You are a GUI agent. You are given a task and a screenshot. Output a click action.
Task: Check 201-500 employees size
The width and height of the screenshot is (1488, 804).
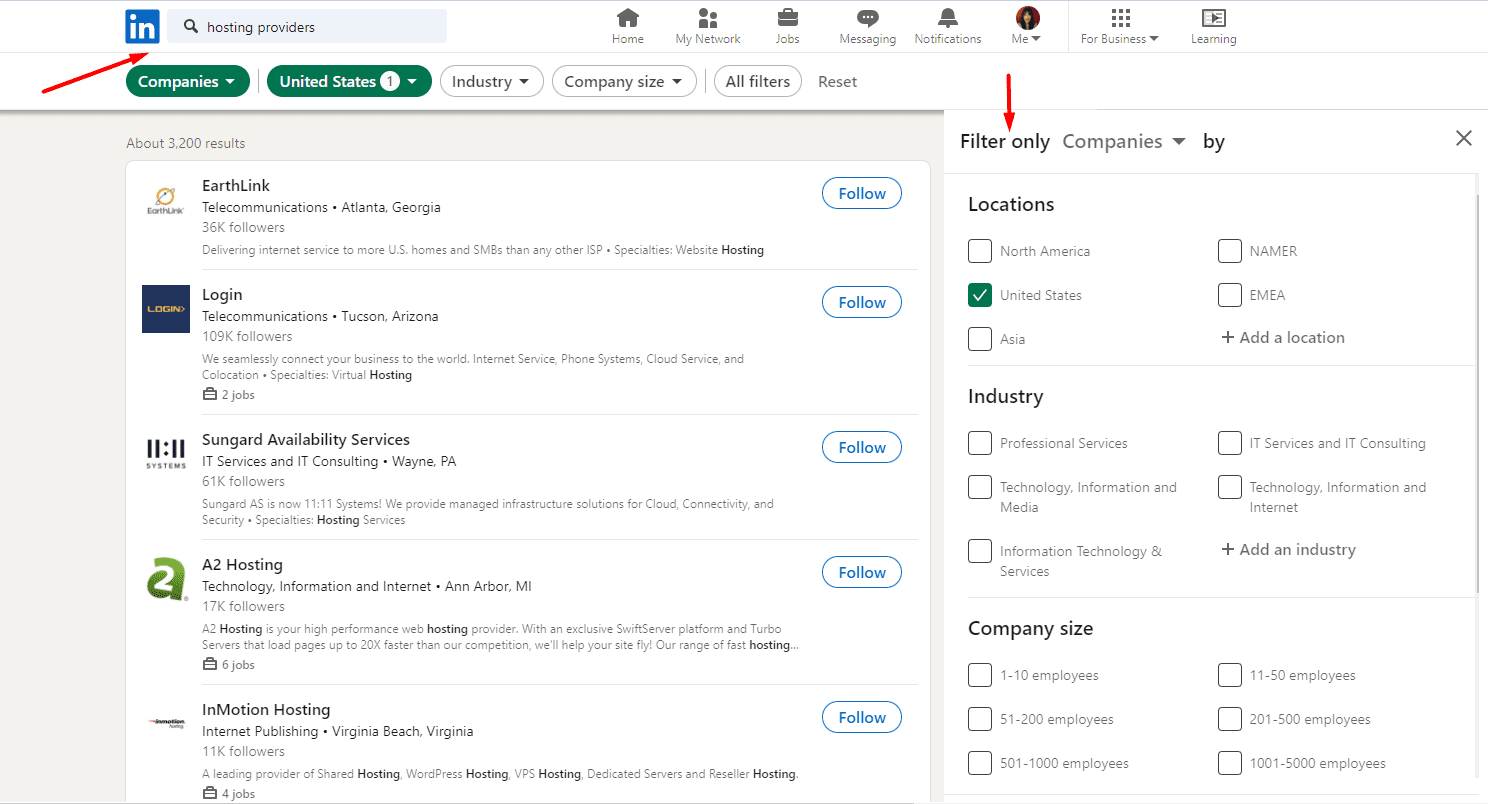click(1230, 719)
